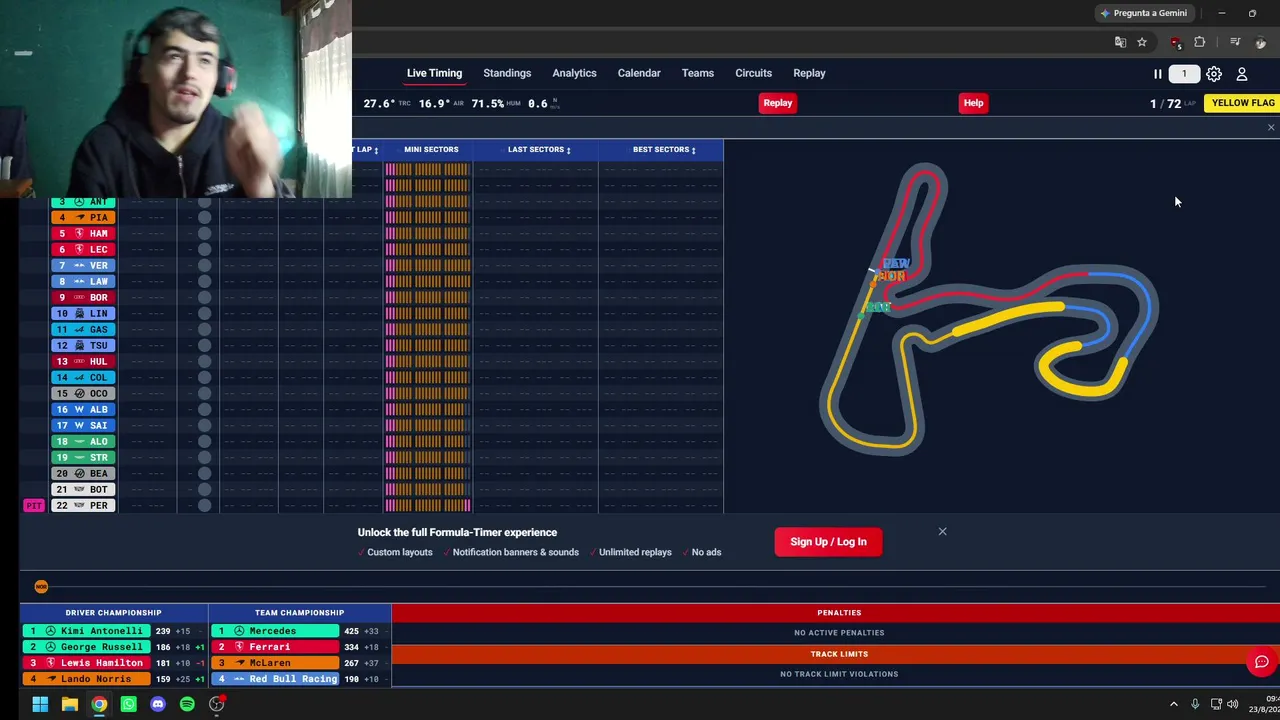Open the live chat bubble icon
This screenshot has height=720, width=1280.
[x=1262, y=662]
